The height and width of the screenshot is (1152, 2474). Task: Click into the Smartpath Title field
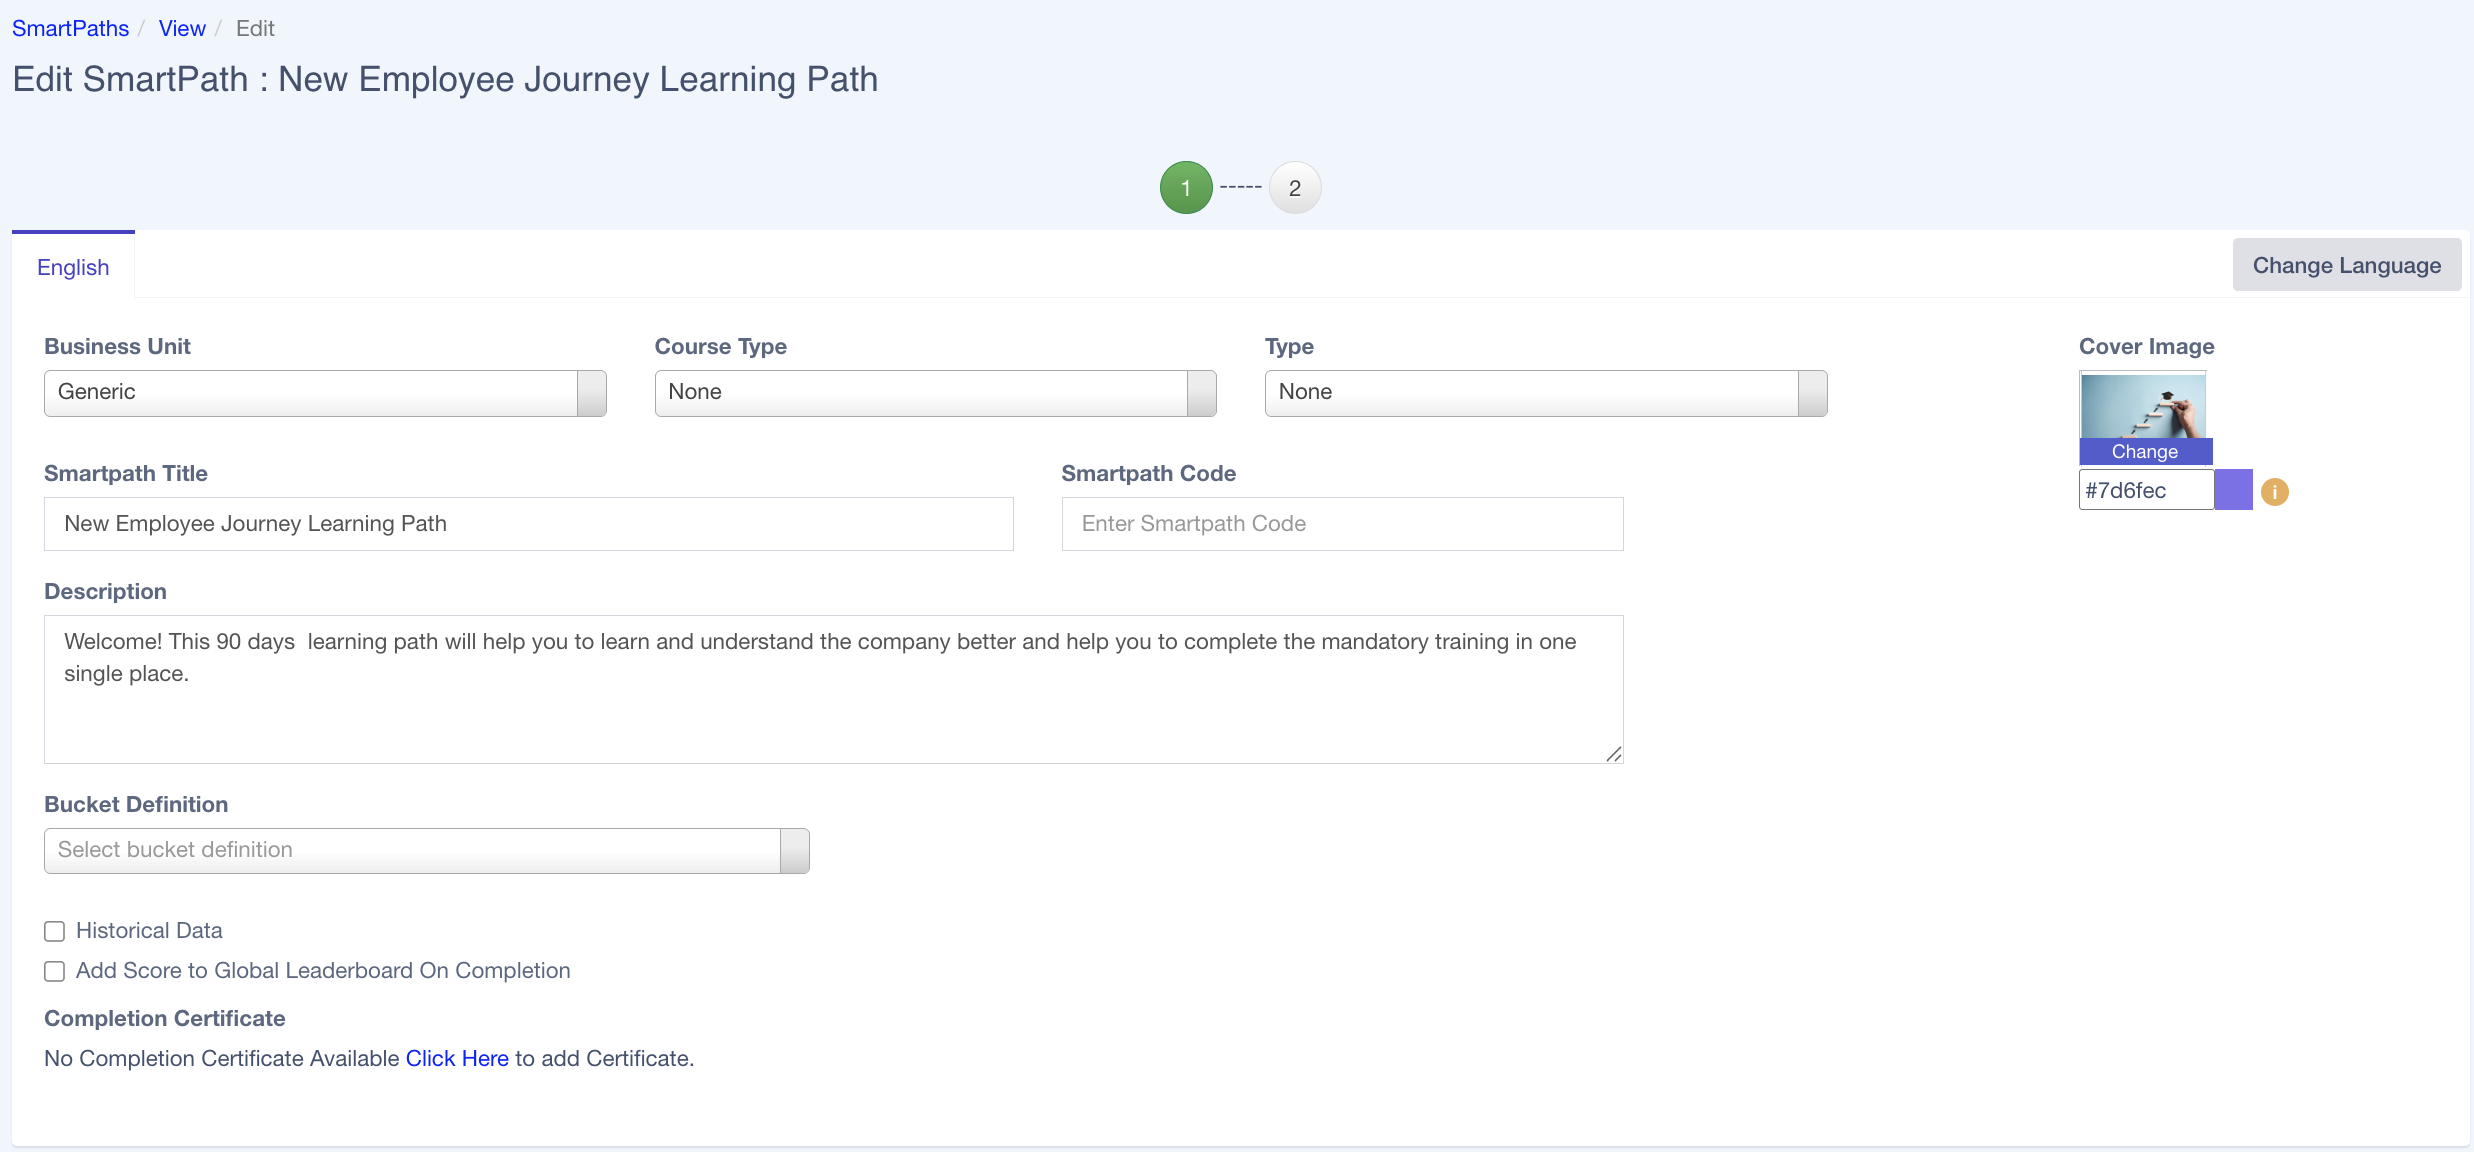click(x=528, y=524)
